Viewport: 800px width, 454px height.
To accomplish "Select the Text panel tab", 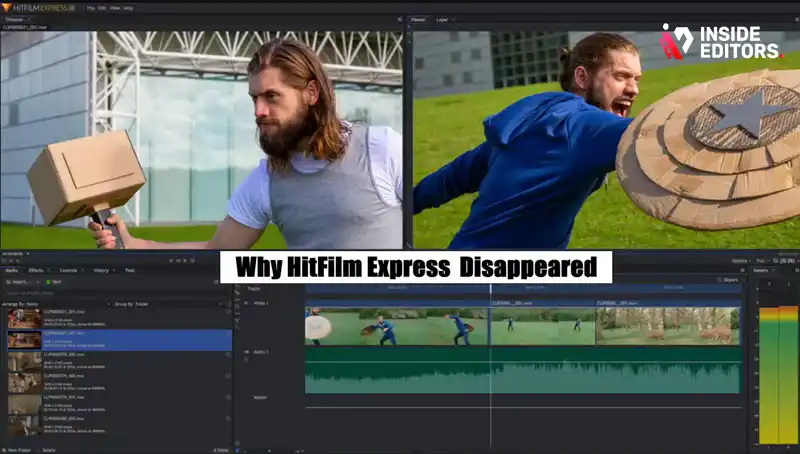I will click(130, 270).
